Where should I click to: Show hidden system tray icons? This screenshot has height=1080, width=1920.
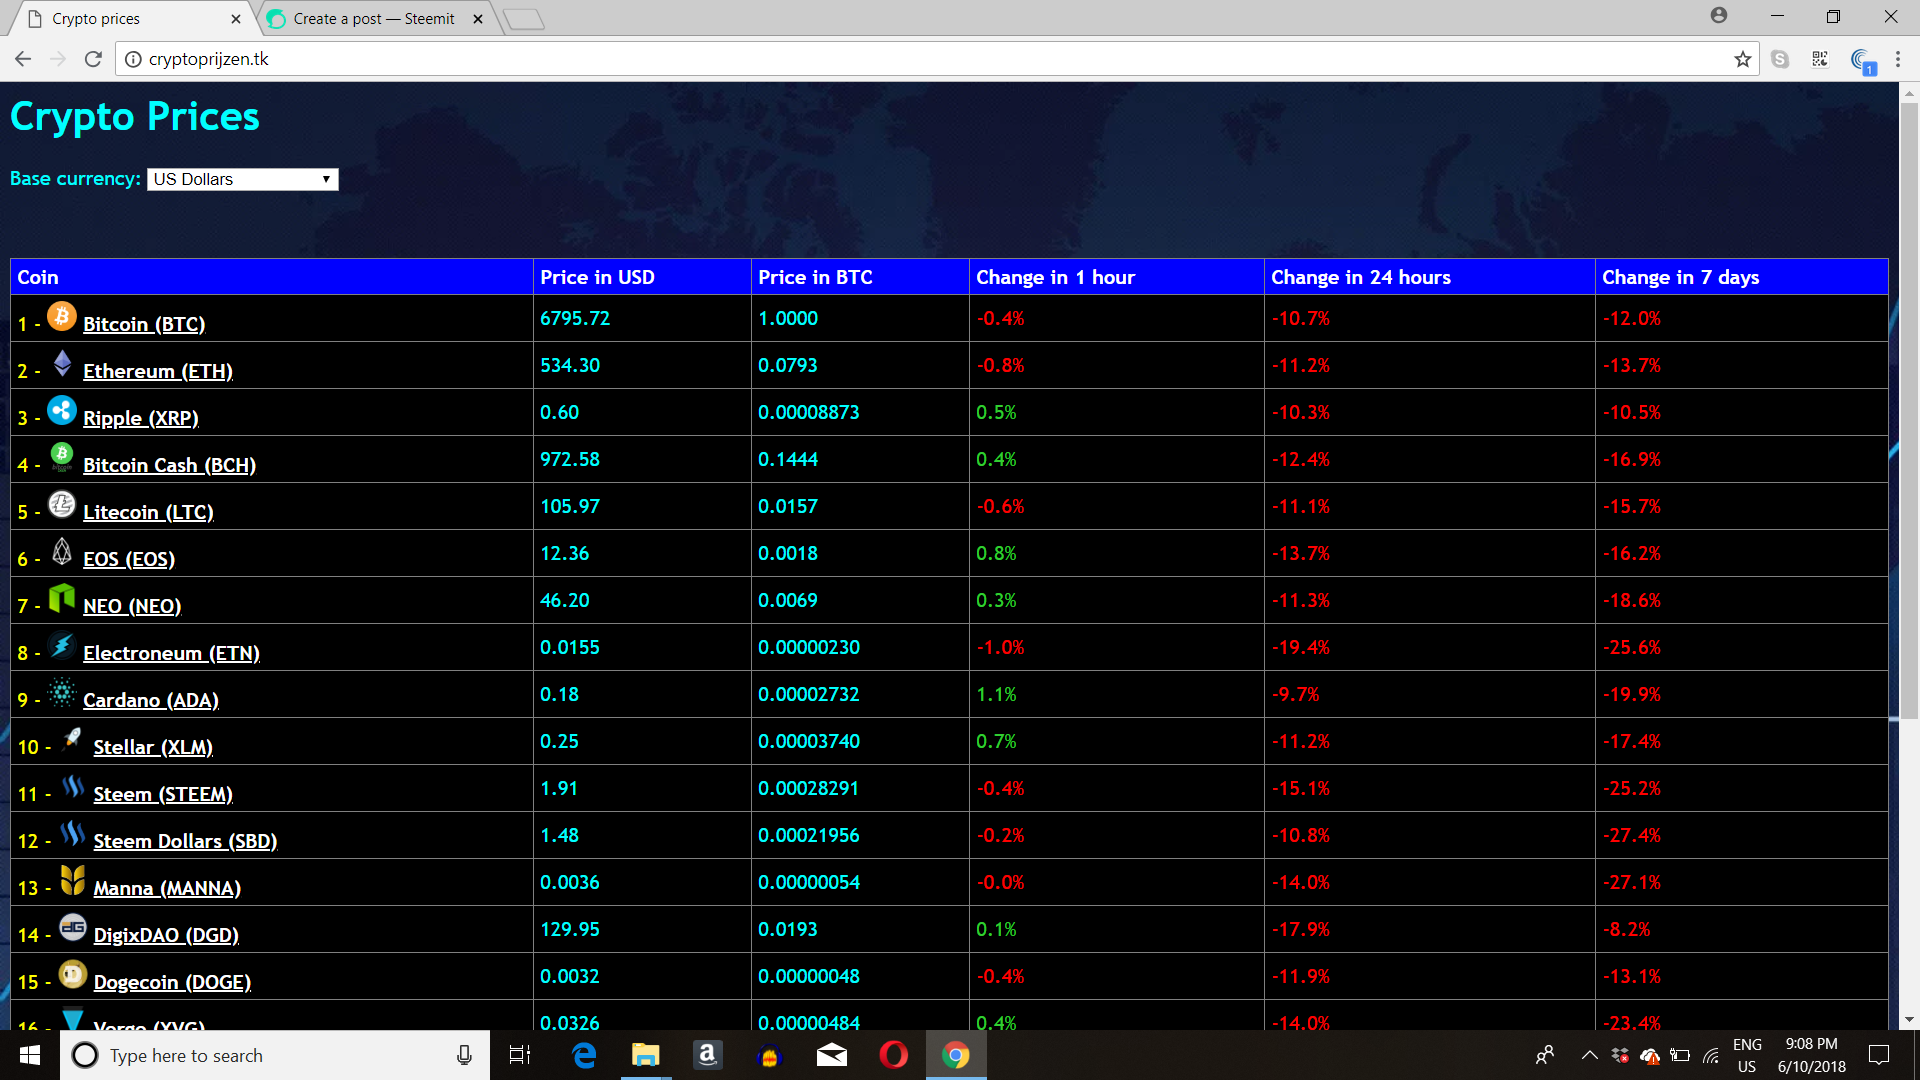tap(1589, 1055)
